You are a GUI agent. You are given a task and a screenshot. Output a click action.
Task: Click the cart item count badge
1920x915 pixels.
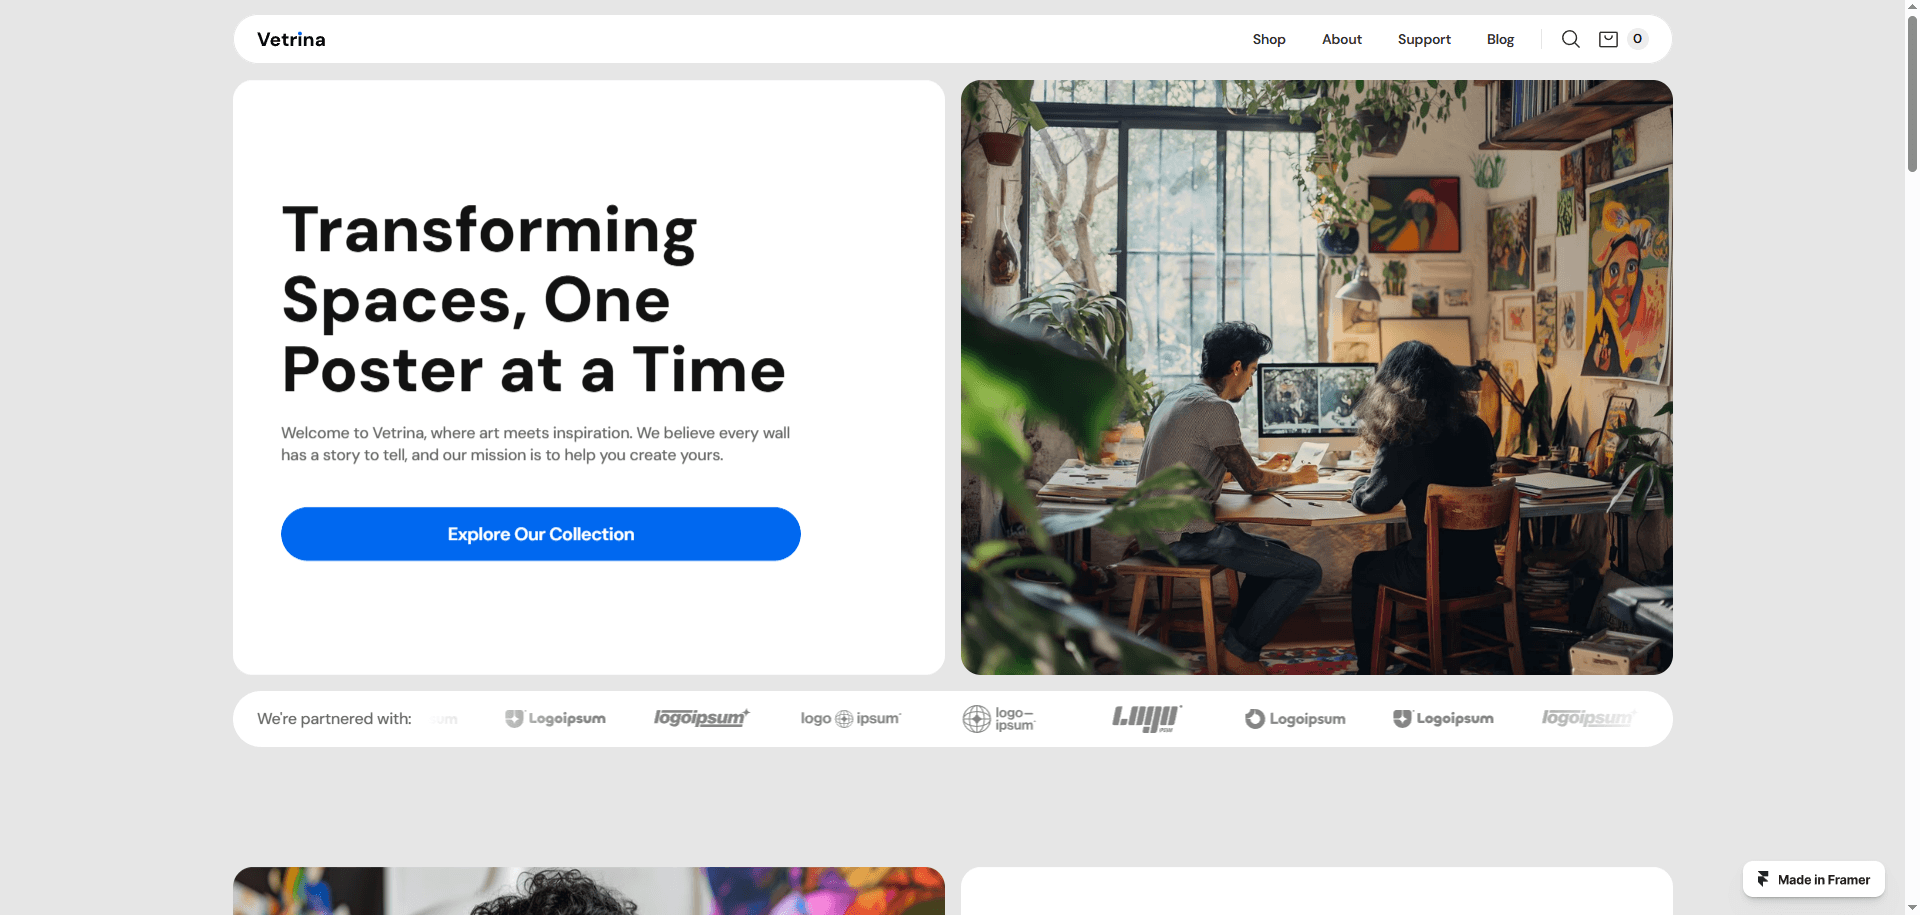coord(1637,39)
